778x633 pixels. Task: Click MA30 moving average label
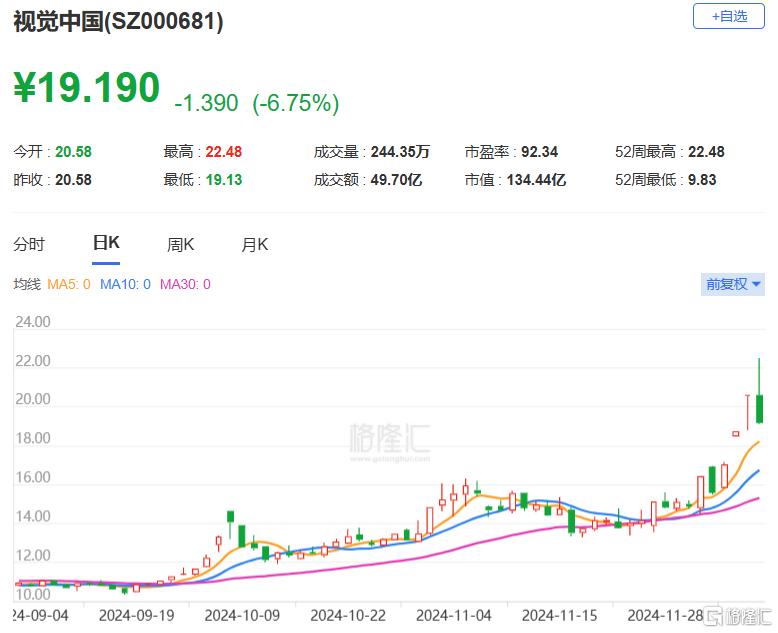(x=185, y=284)
